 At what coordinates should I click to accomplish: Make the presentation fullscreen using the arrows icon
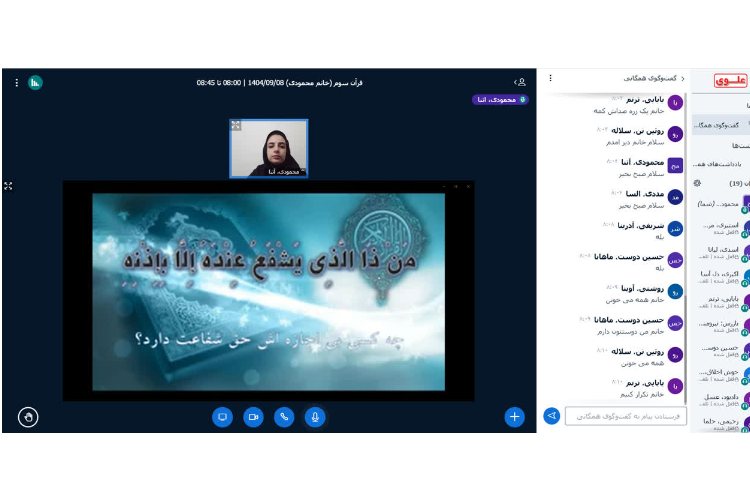pyautogui.click(x=8, y=186)
